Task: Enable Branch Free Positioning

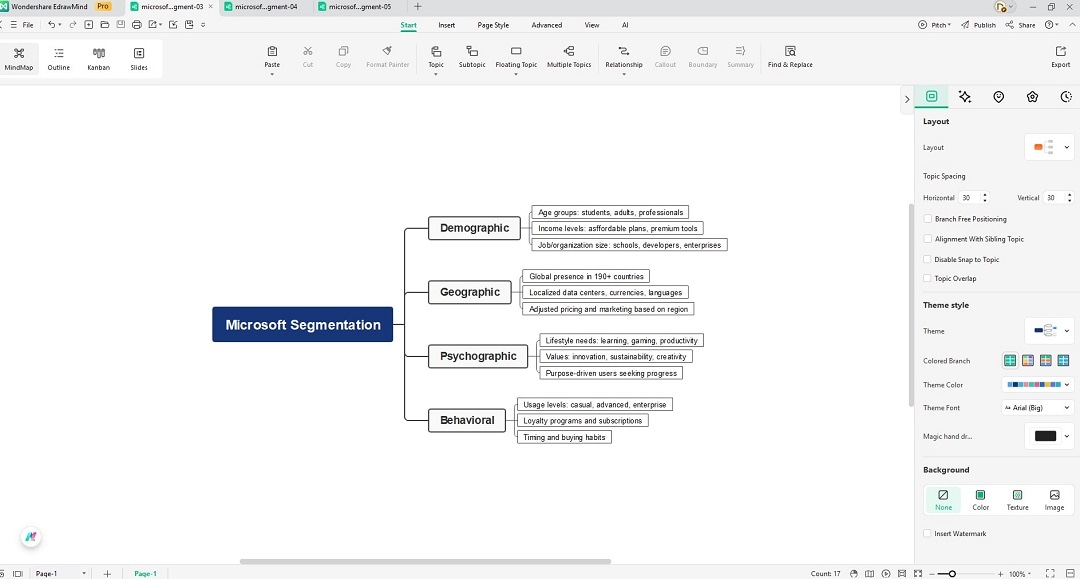Action: coord(928,218)
